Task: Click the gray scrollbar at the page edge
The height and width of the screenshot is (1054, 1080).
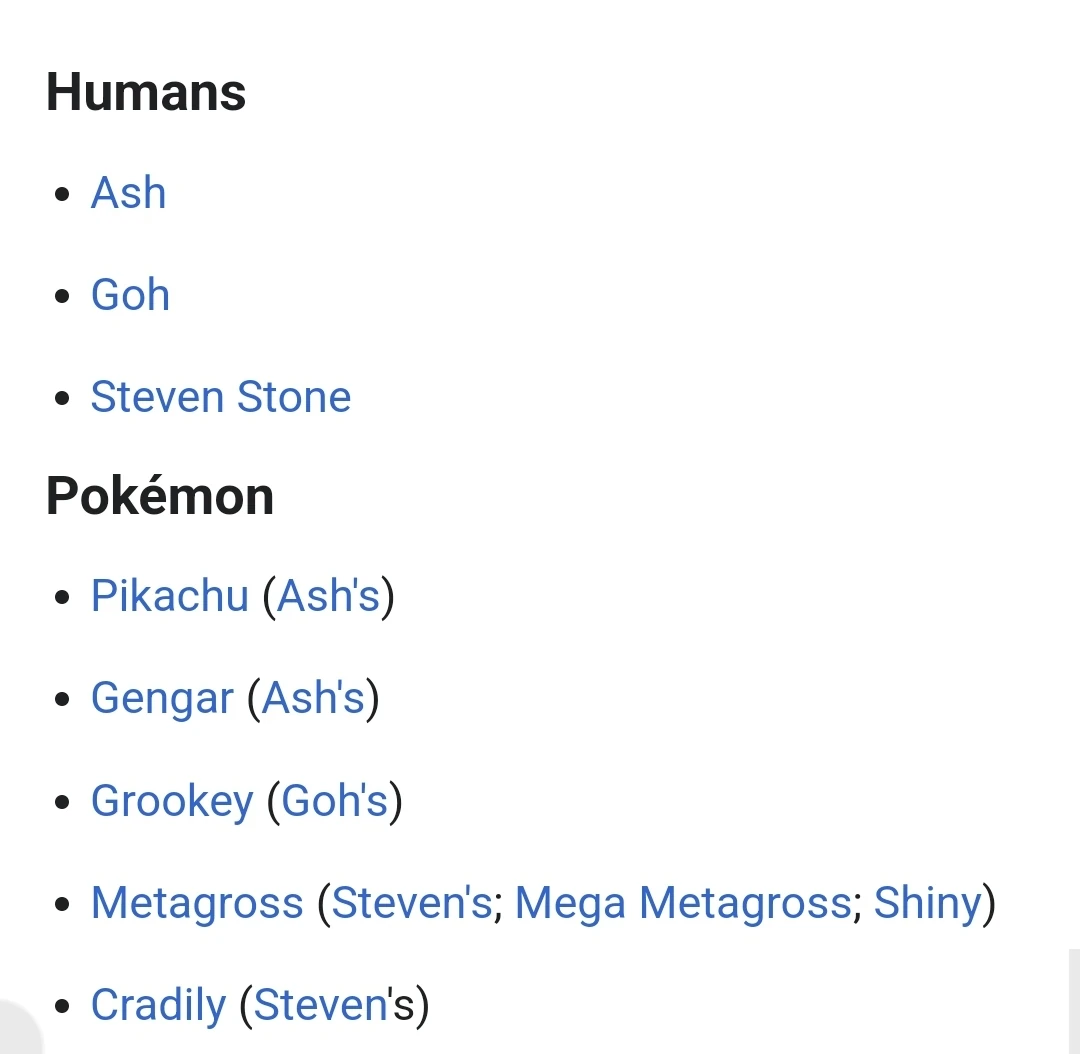Action: (1074, 1002)
